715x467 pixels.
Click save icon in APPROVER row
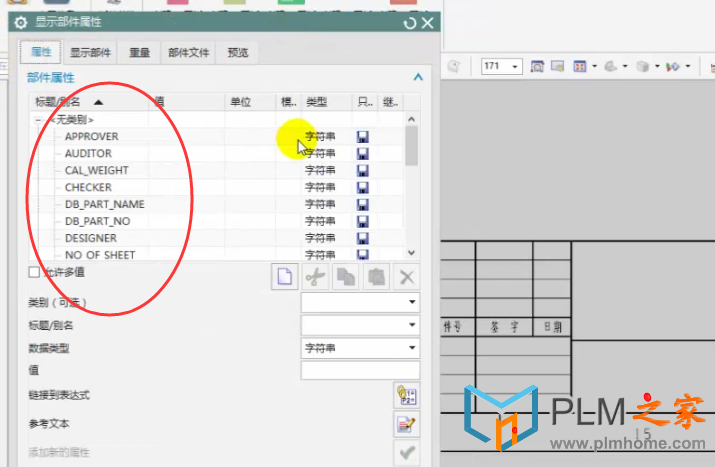coord(363,137)
